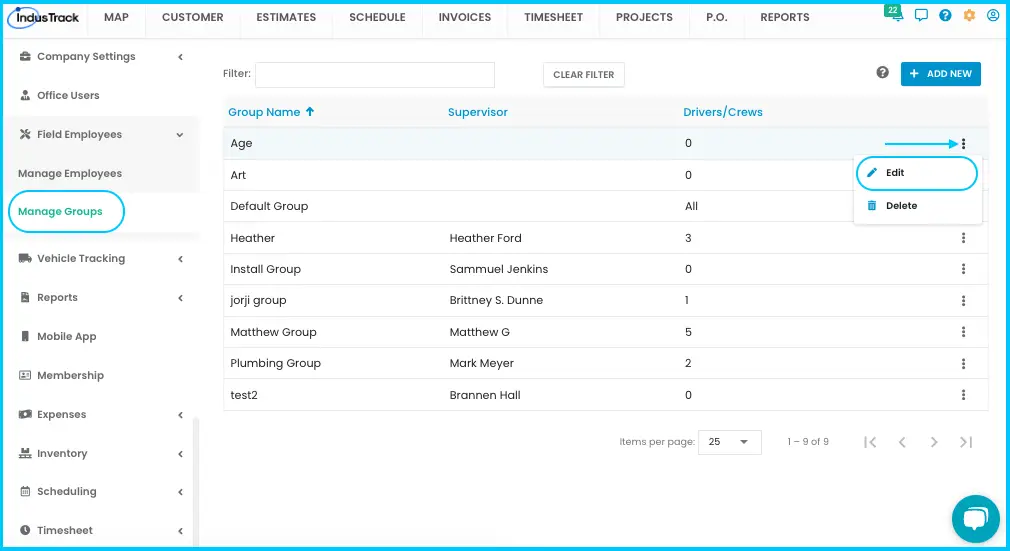Open the notifications bell with badge 22
Image resolution: width=1010 pixels, height=551 pixels.
tap(895, 14)
